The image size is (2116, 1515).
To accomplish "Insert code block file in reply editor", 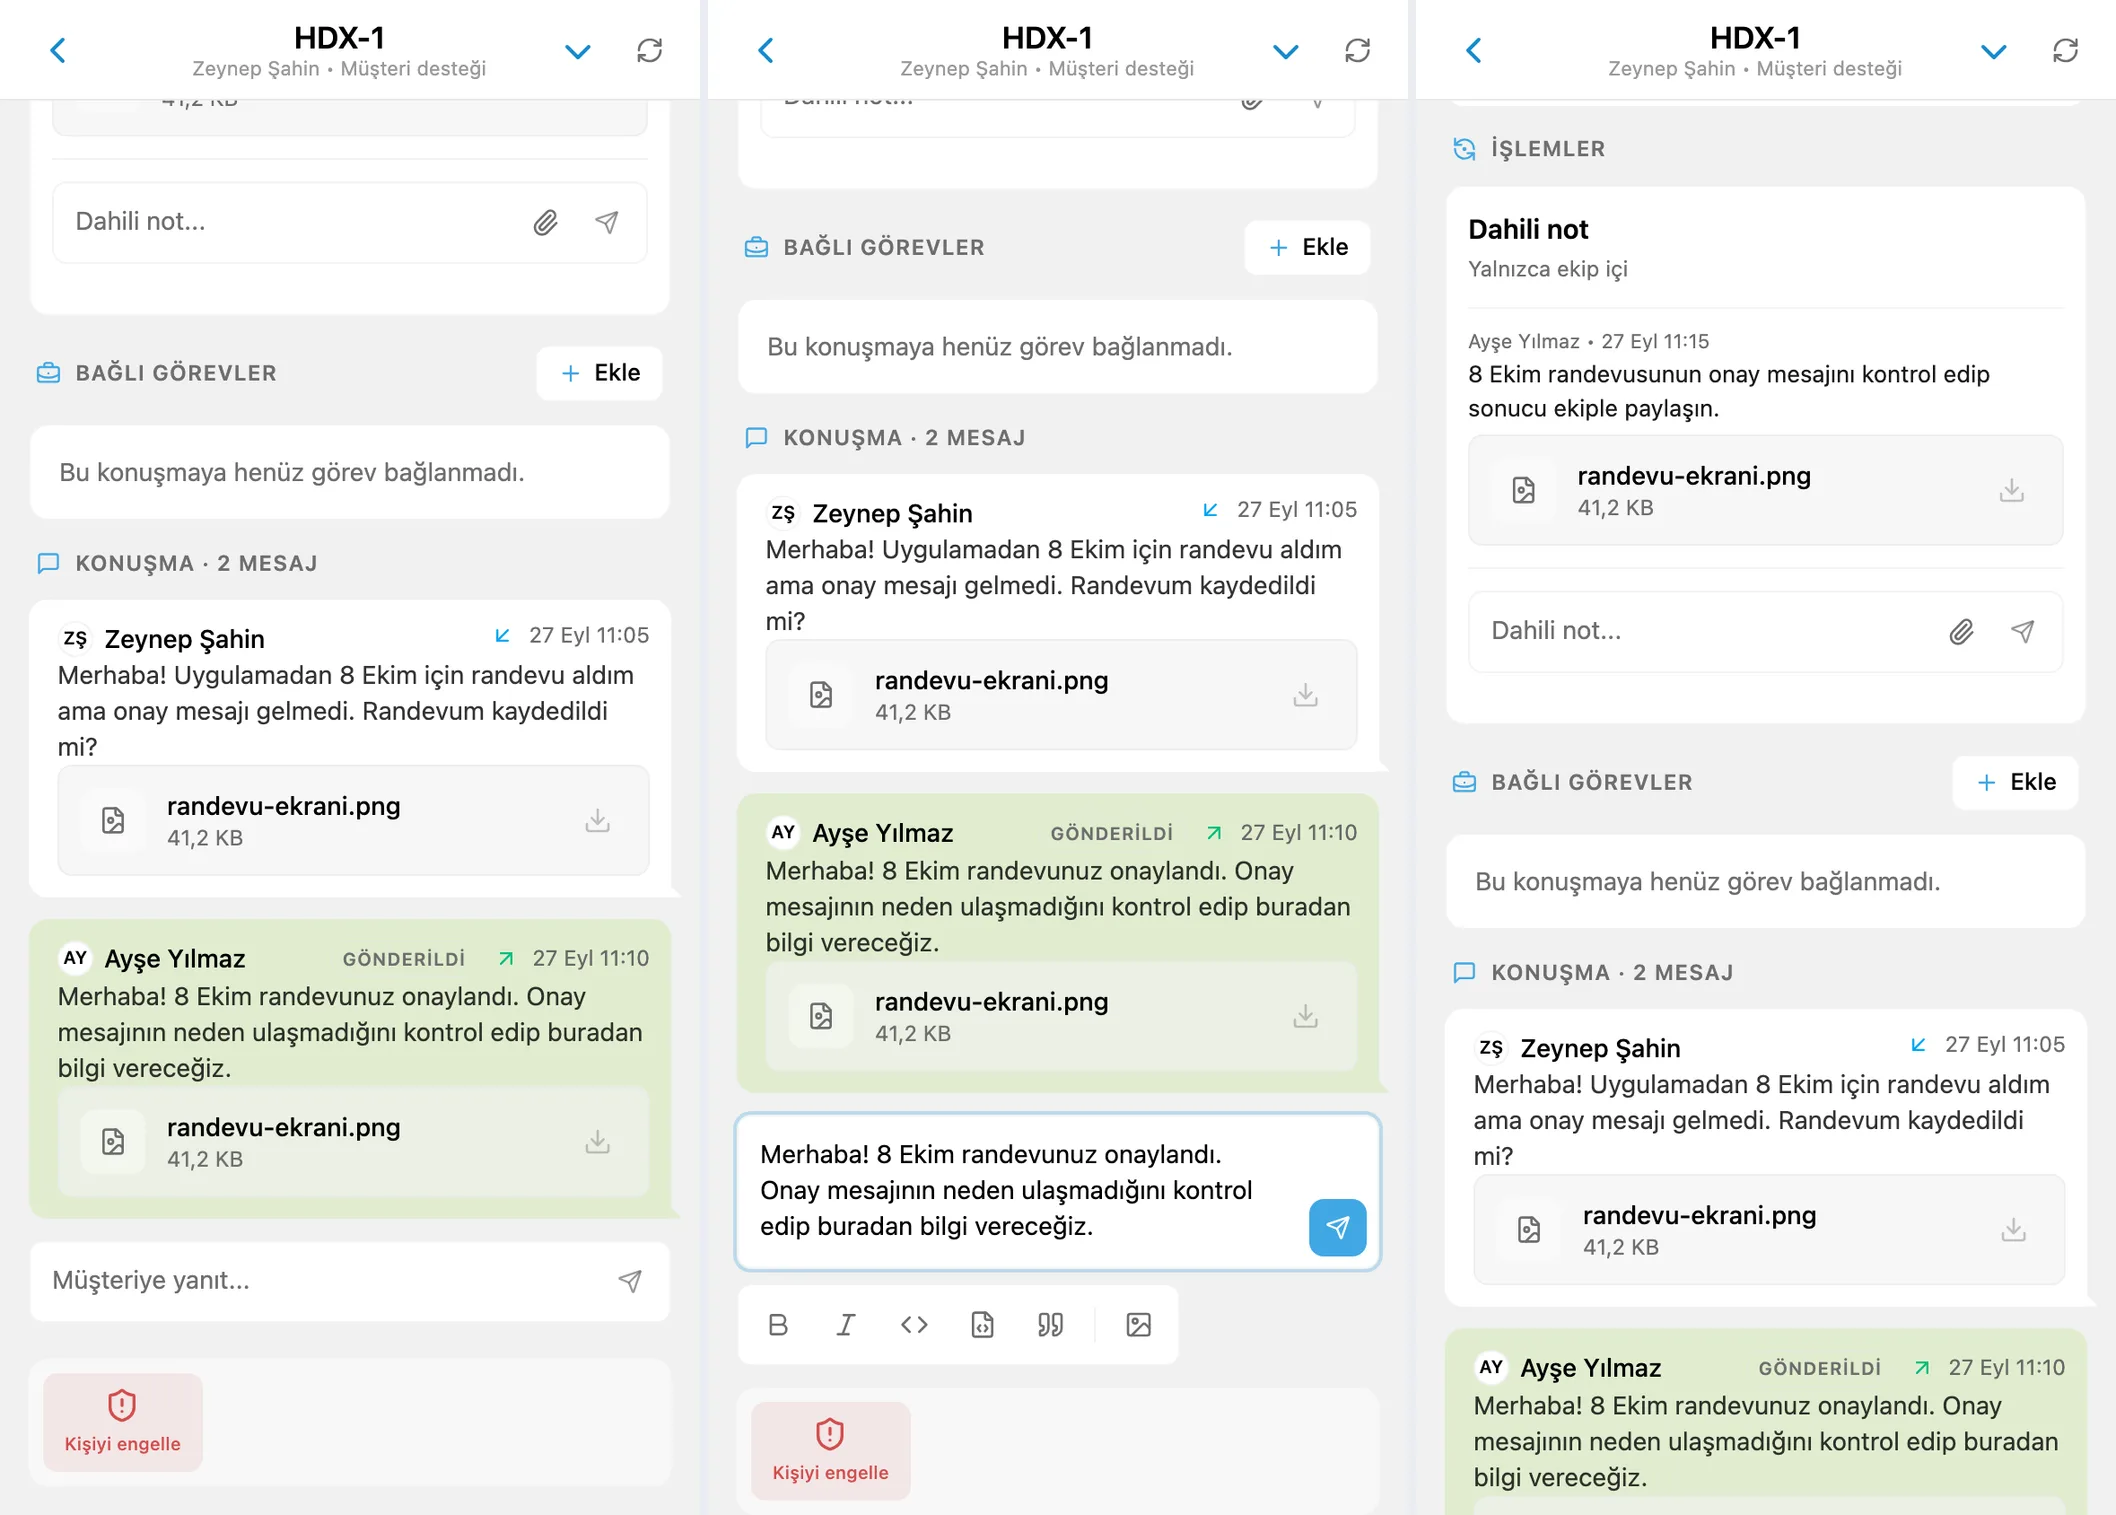I will click(x=982, y=1325).
